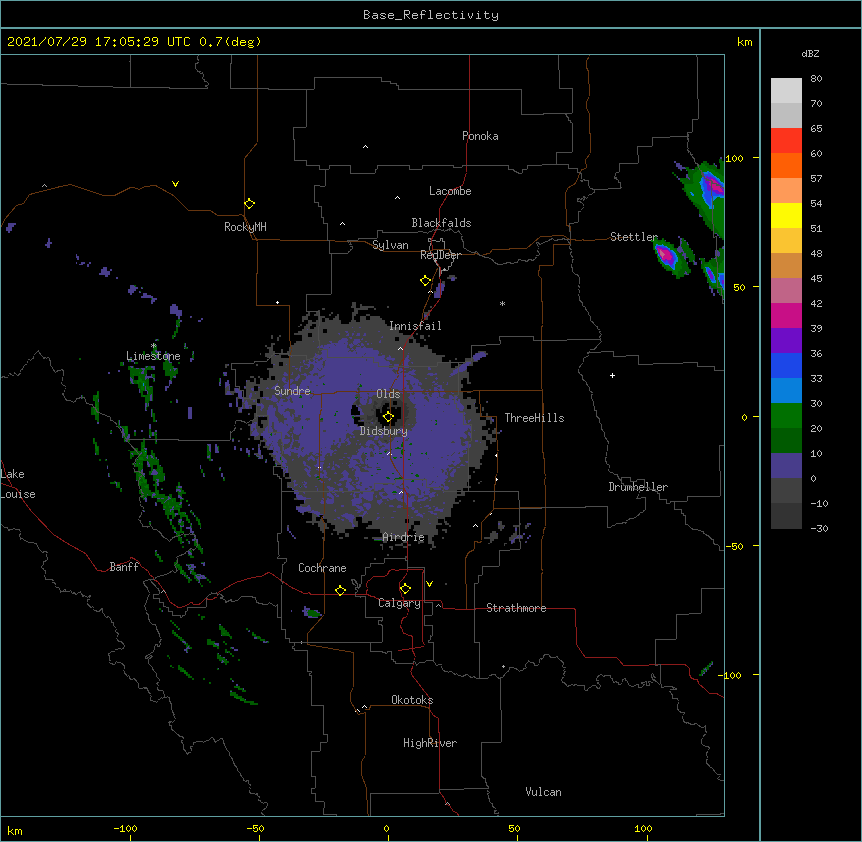Click the red 65 dBZ legend swatch
Image resolution: width=862 pixels, height=842 pixels.
(x=786, y=141)
